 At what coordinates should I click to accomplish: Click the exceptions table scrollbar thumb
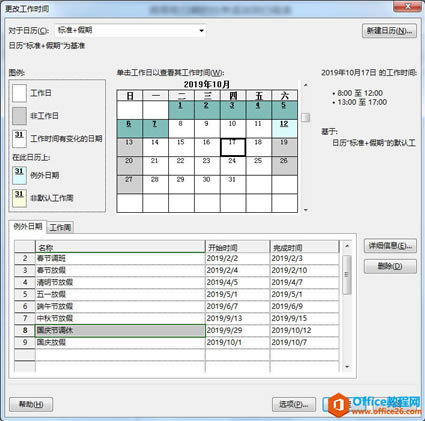click(347, 275)
